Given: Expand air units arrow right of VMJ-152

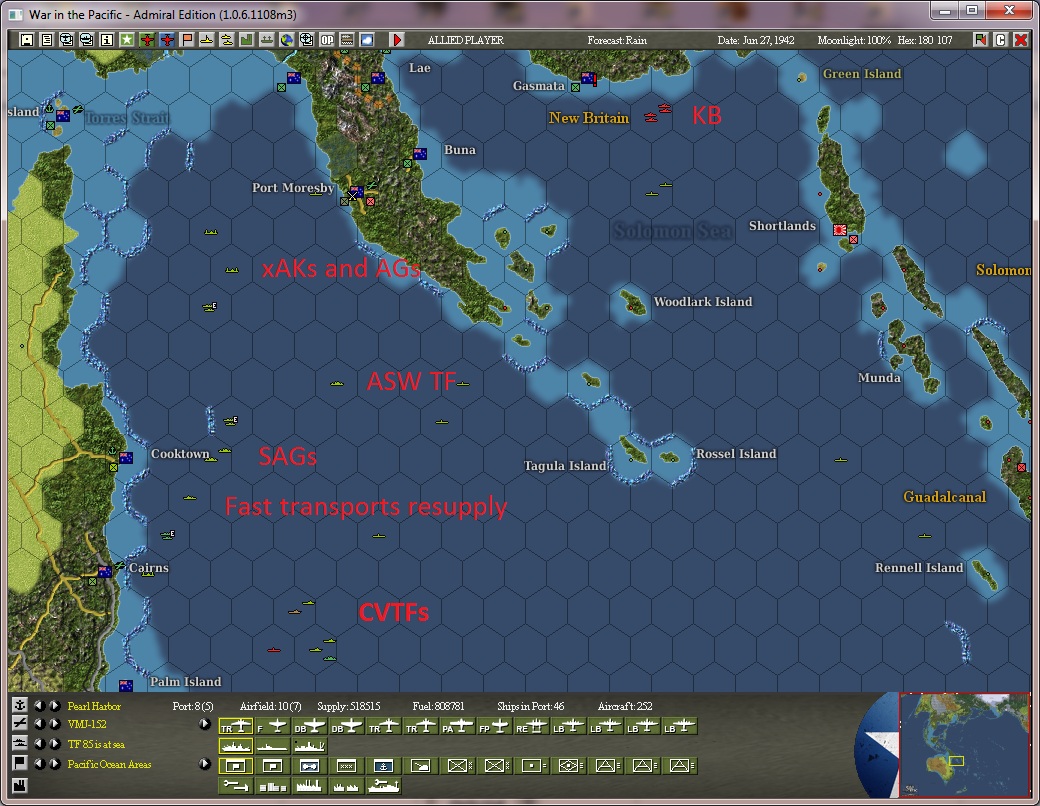Looking at the screenshot, I should point(205,724).
